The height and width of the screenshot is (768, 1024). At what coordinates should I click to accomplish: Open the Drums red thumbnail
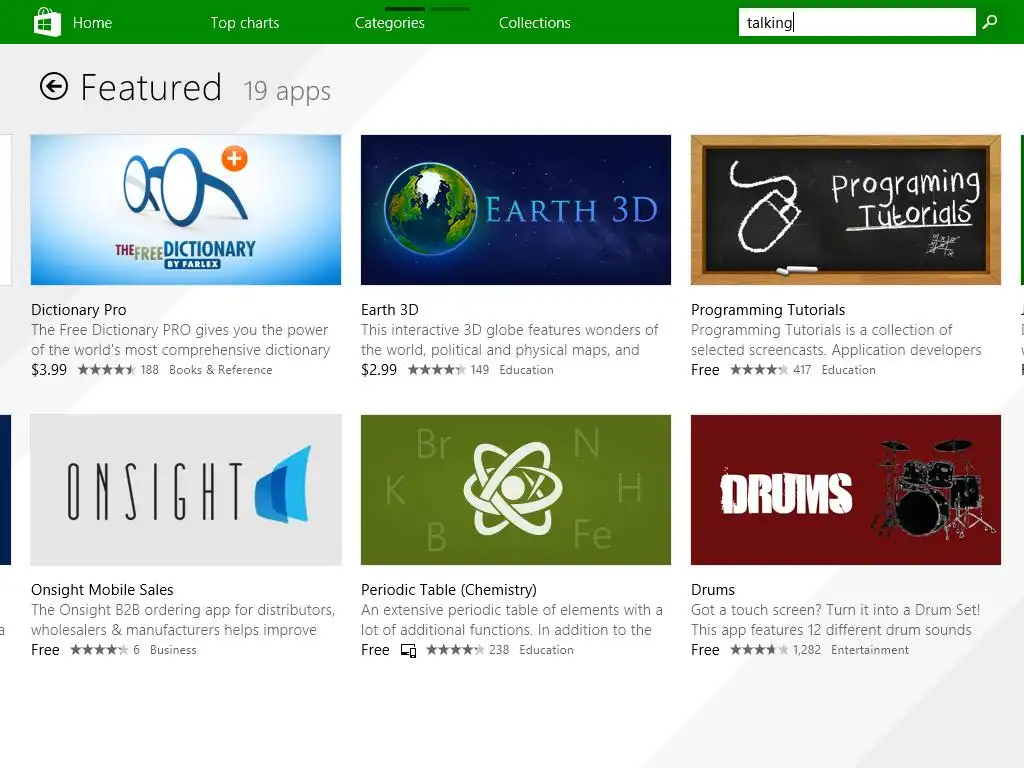pyautogui.click(x=846, y=490)
